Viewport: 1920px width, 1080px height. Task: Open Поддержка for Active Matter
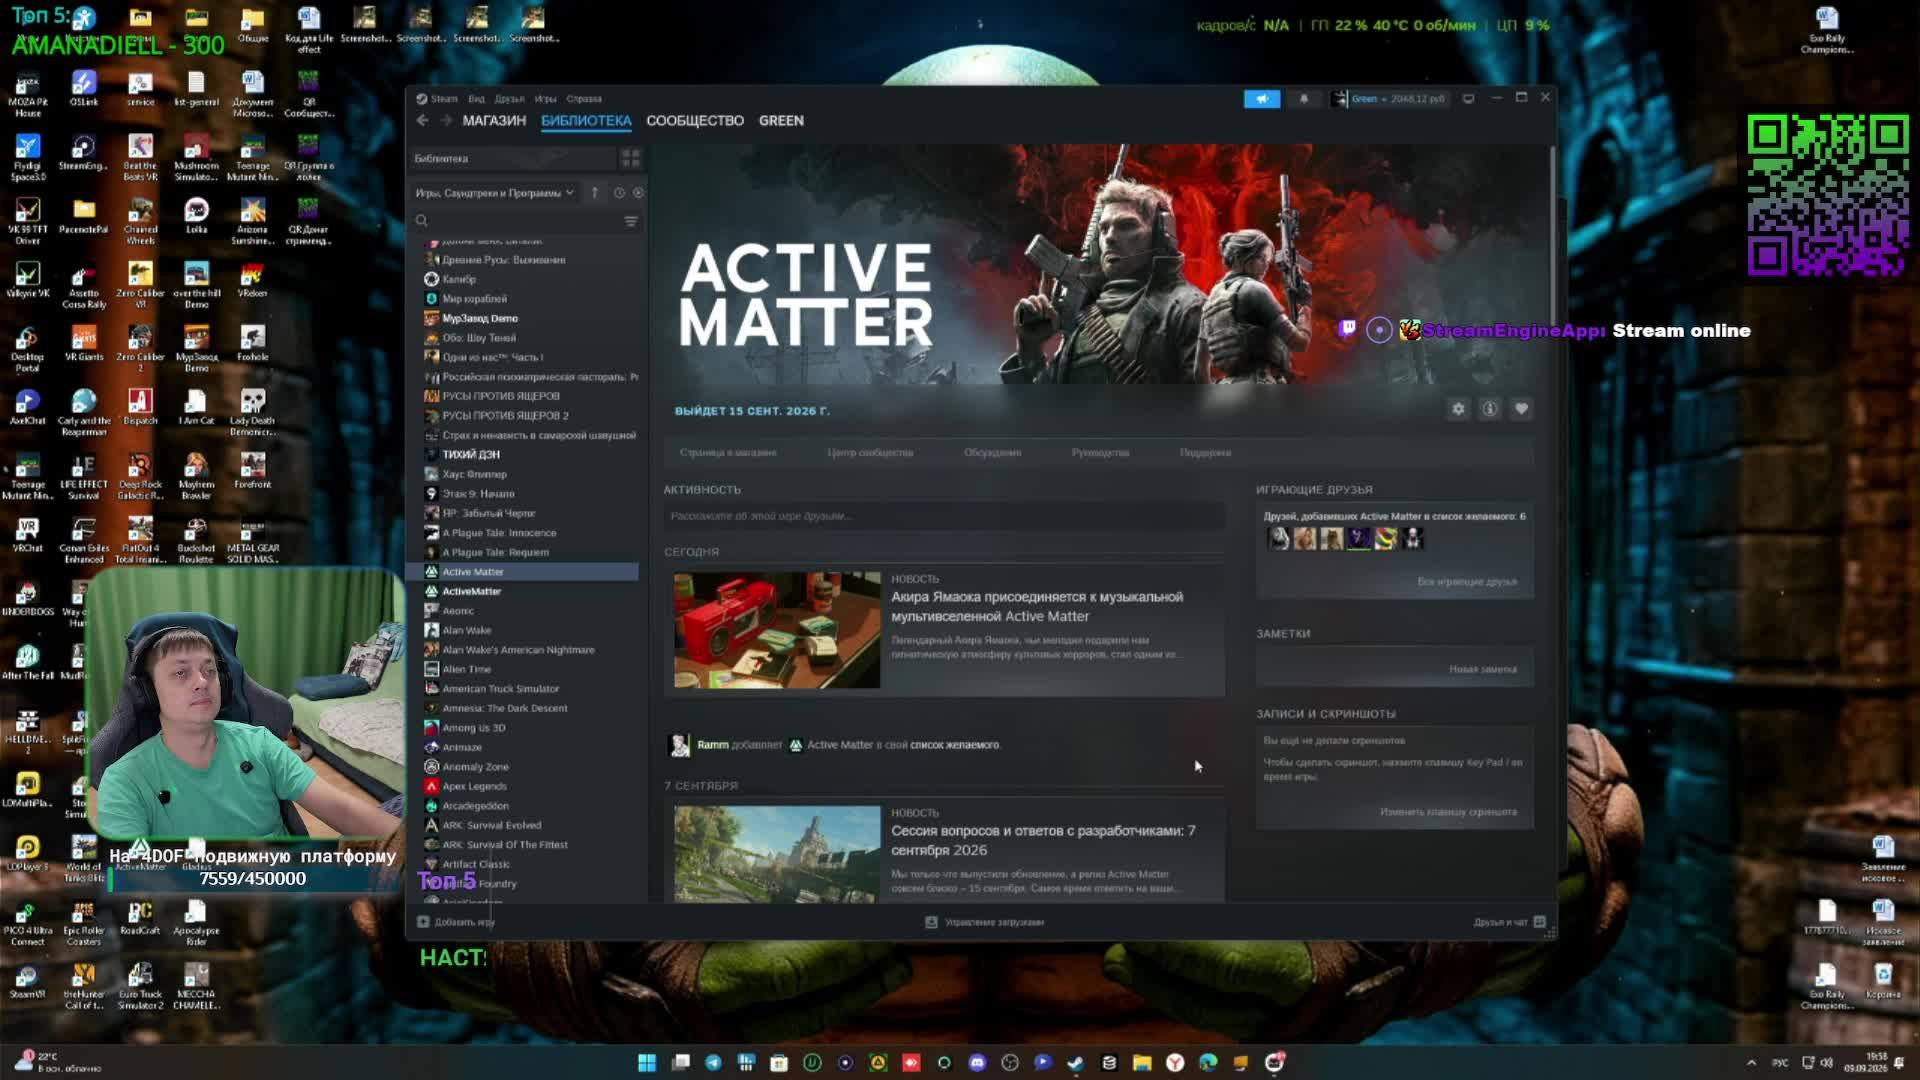click(x=1205, y=453)
